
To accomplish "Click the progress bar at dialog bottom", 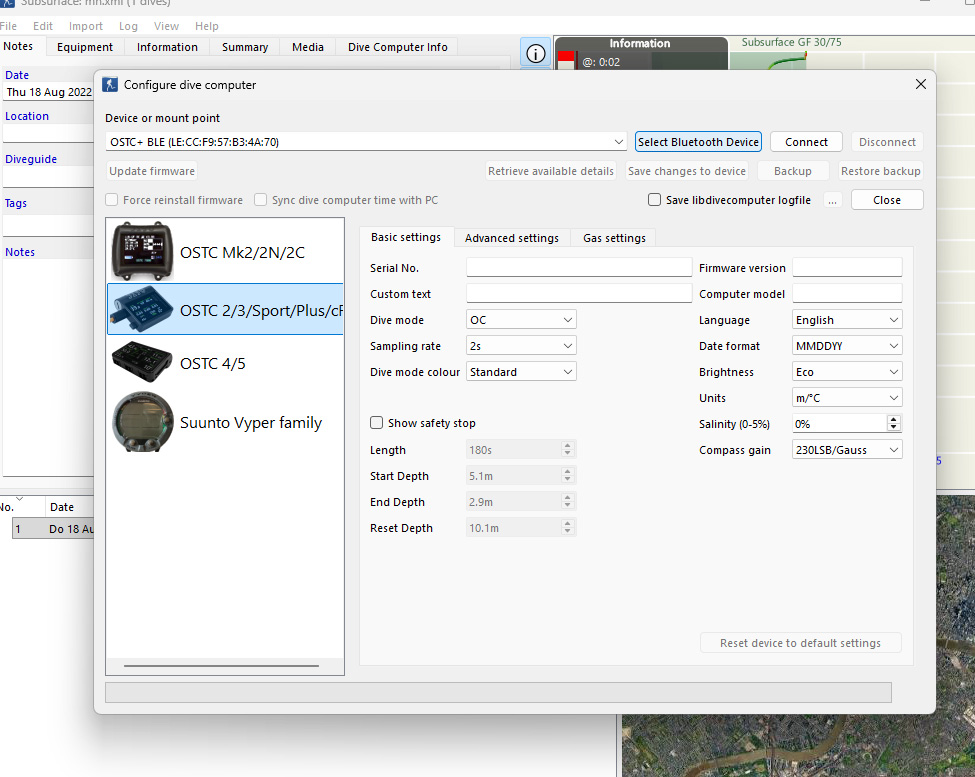I will click(x=498, y=692).
